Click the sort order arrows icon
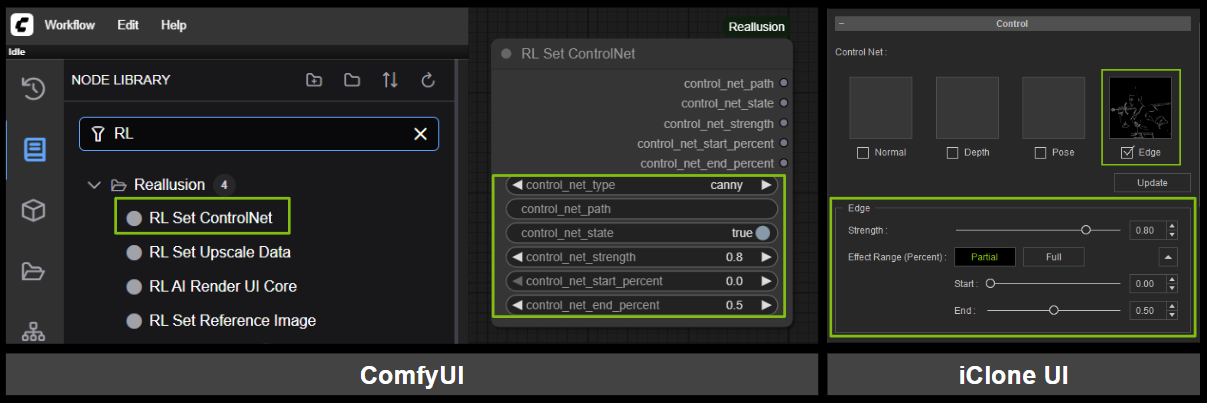Screen dimensions: 1207x403 tap(390, 80)
